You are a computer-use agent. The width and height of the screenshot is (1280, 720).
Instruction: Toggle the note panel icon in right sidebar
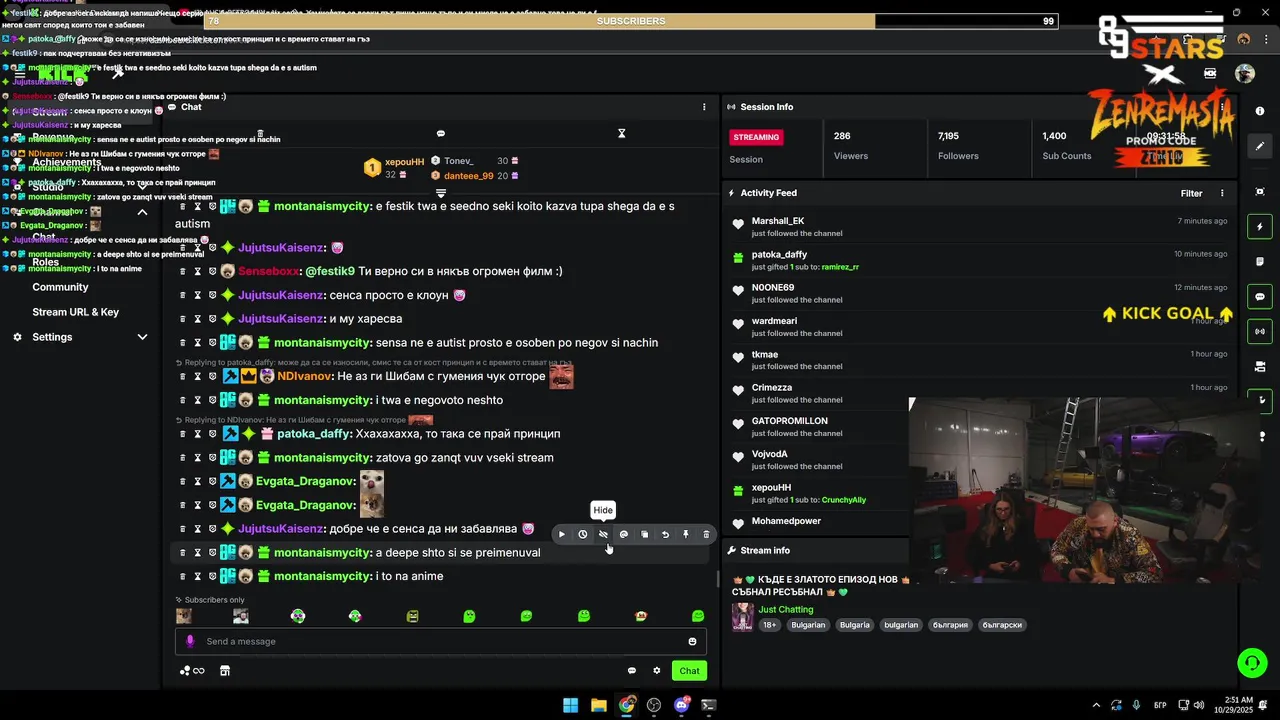click(1260, 262)
